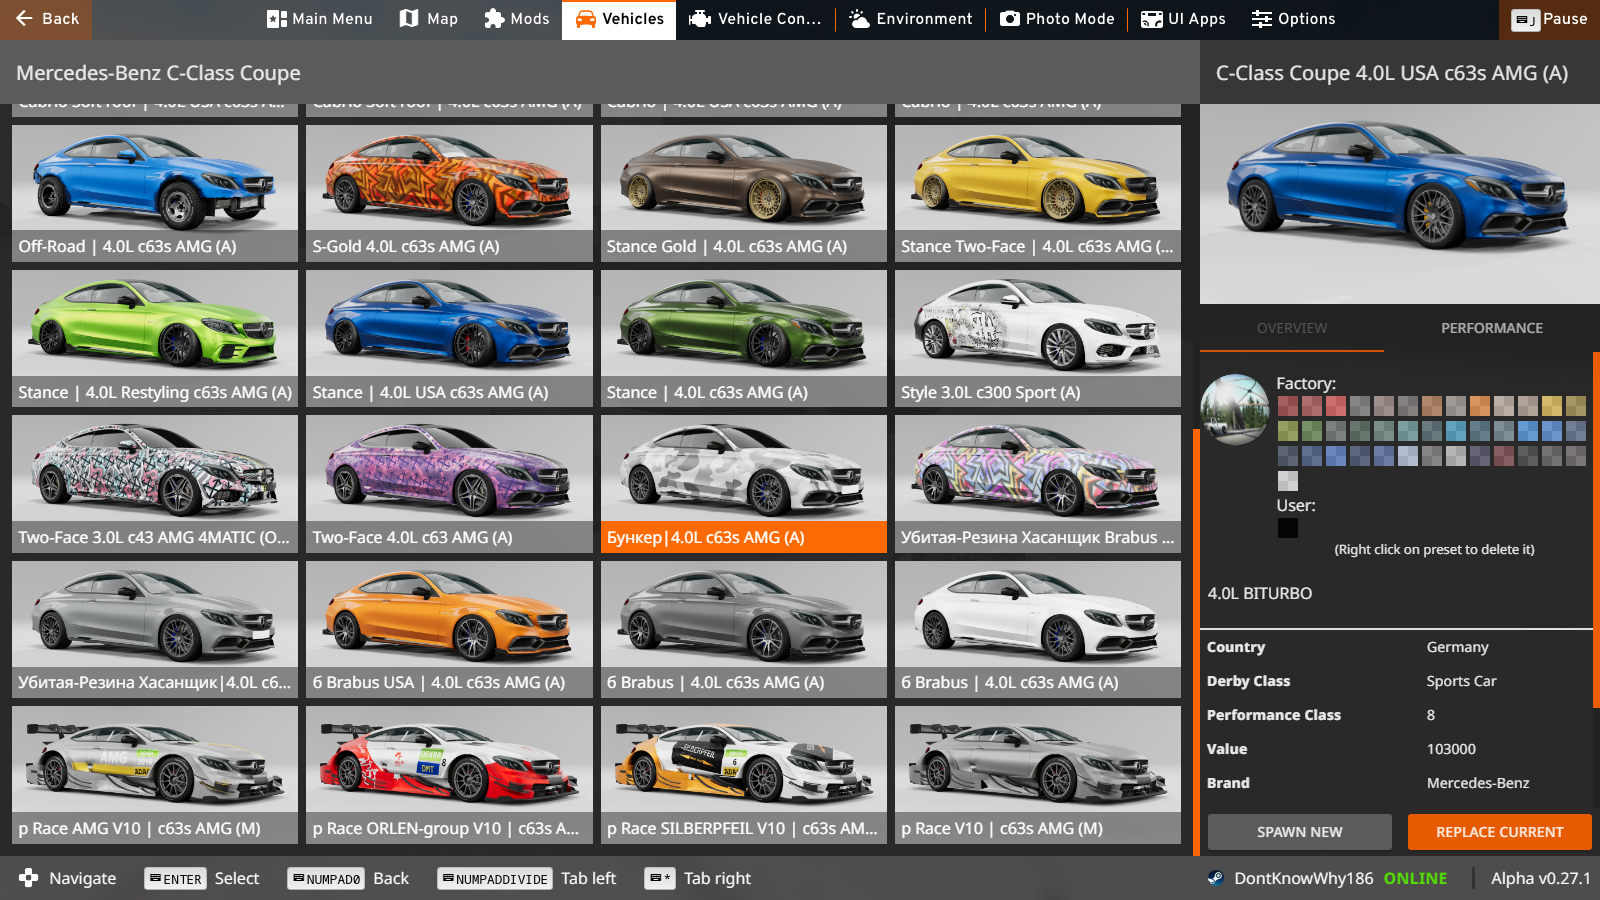Select the p Race SILBERPFEIL V10 tile
1600x900 pixels.
744,775
